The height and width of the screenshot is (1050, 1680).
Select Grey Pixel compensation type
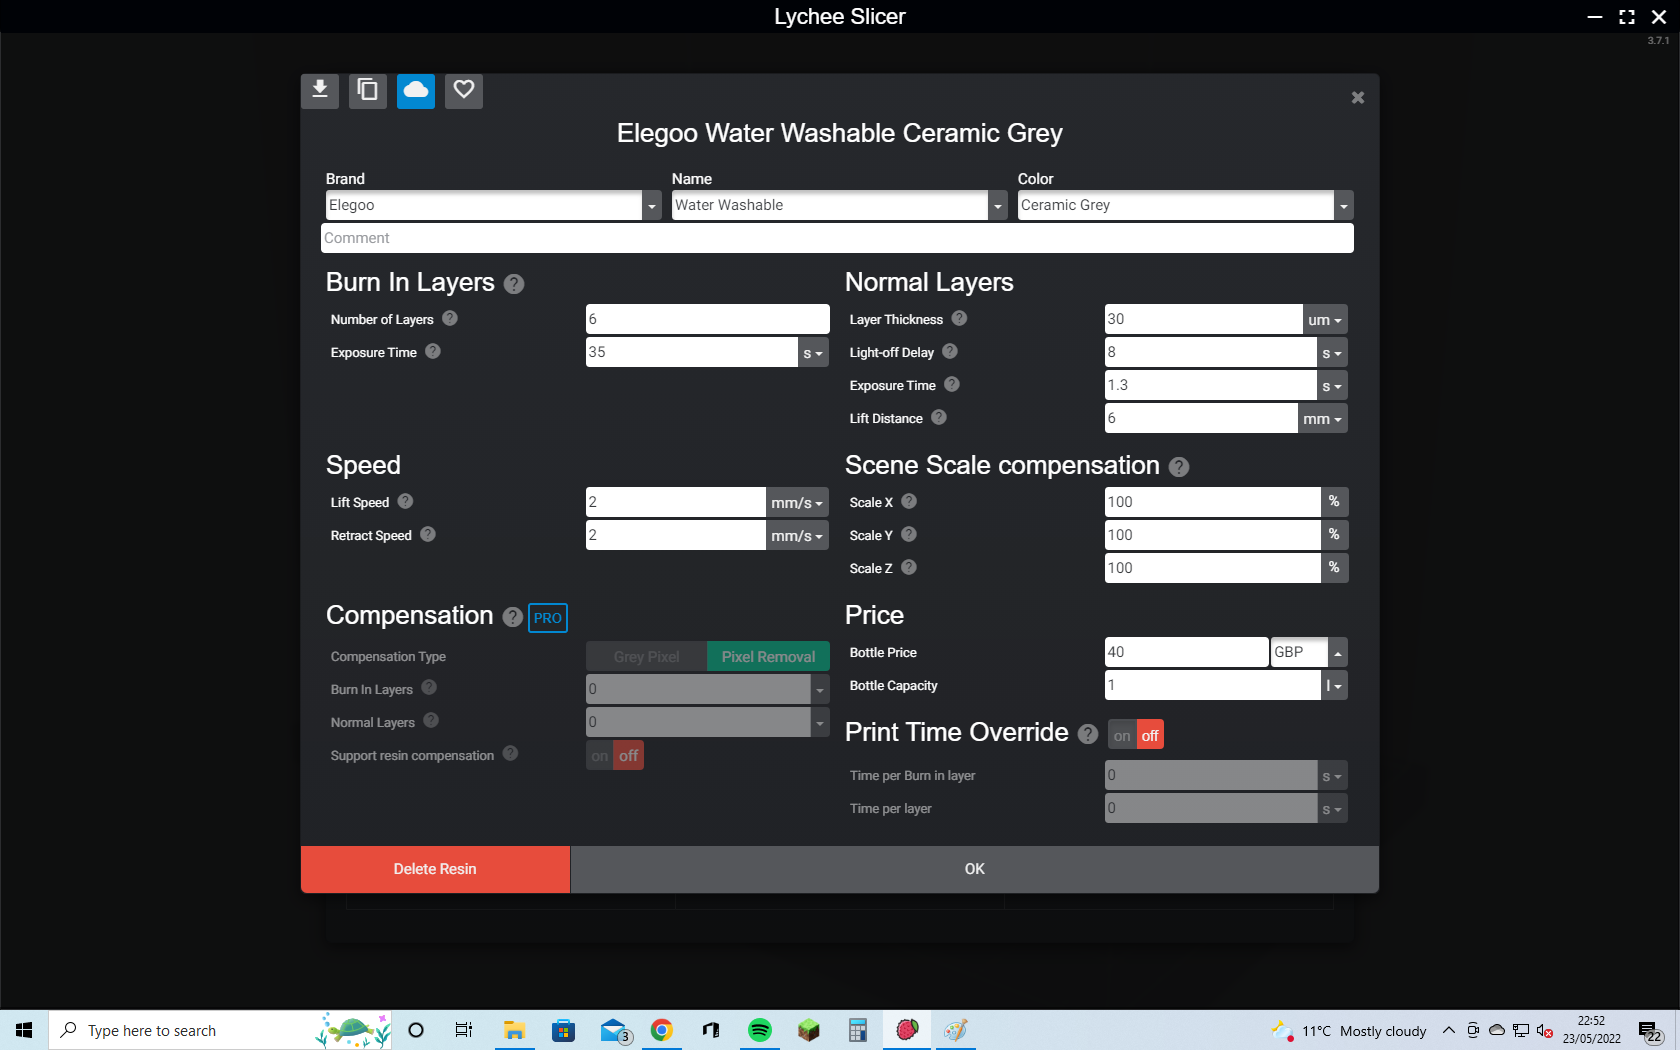[647, 657]
